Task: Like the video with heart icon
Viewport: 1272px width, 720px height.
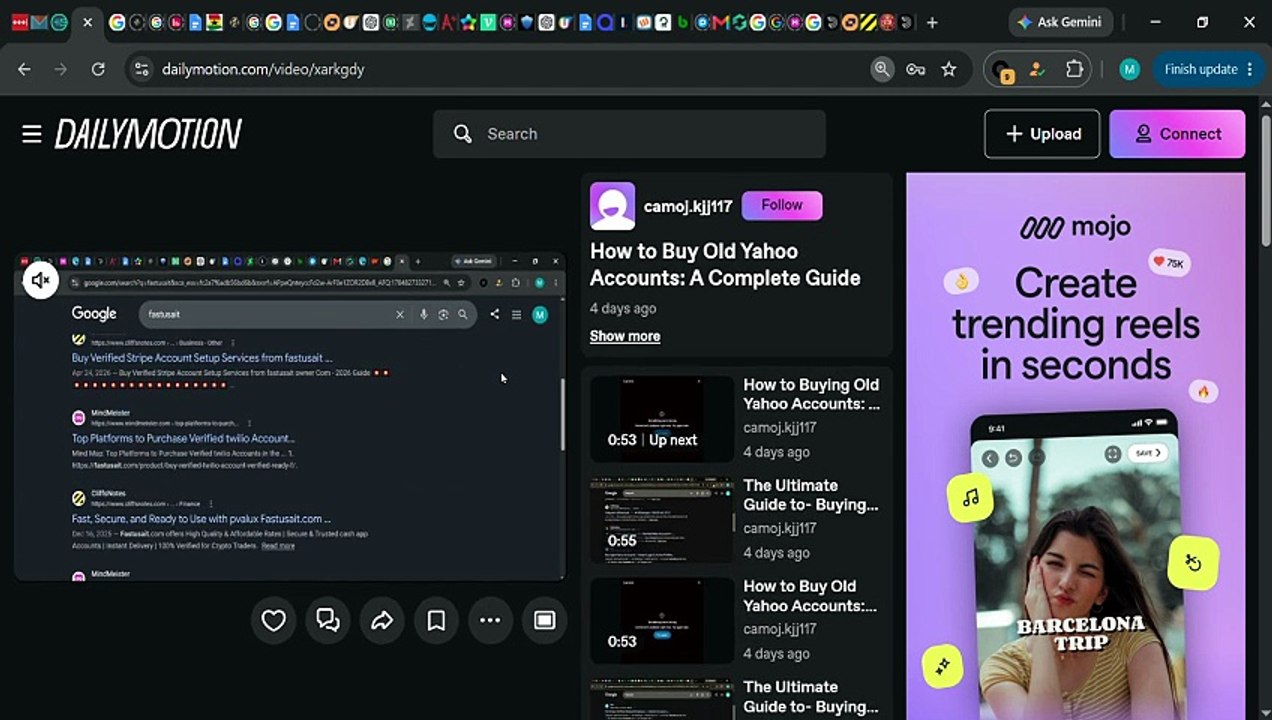Action: (x=274, y=621)
